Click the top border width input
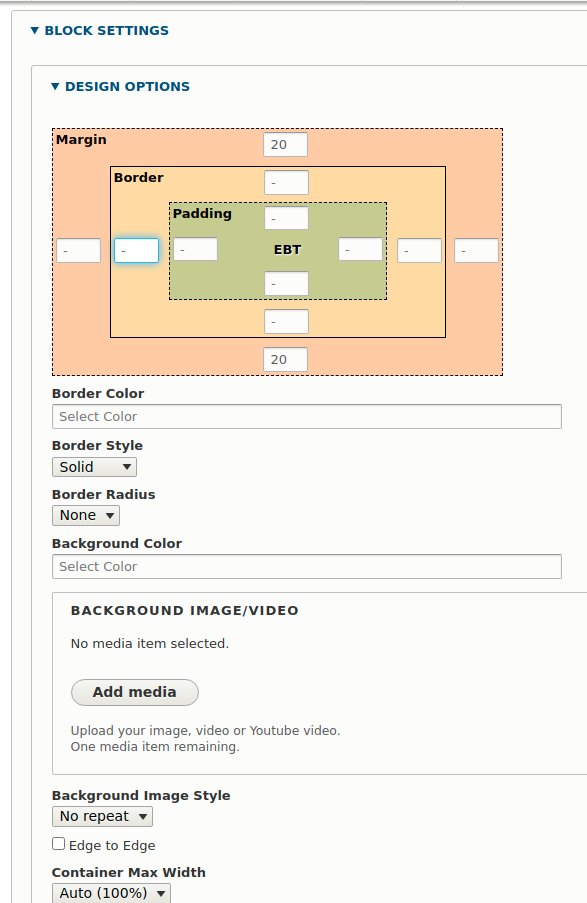Viewport: 587px width, 903px height. tap(286, 183)
